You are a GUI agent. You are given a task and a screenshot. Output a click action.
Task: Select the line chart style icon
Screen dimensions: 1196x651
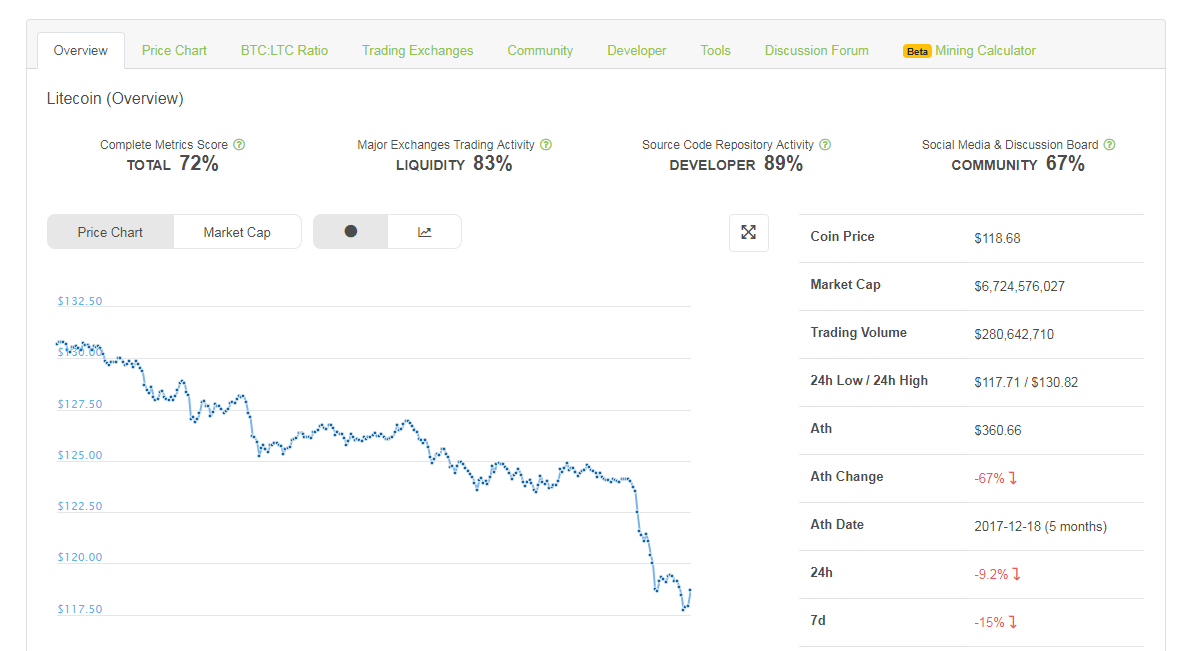click(x=425, y=231)
